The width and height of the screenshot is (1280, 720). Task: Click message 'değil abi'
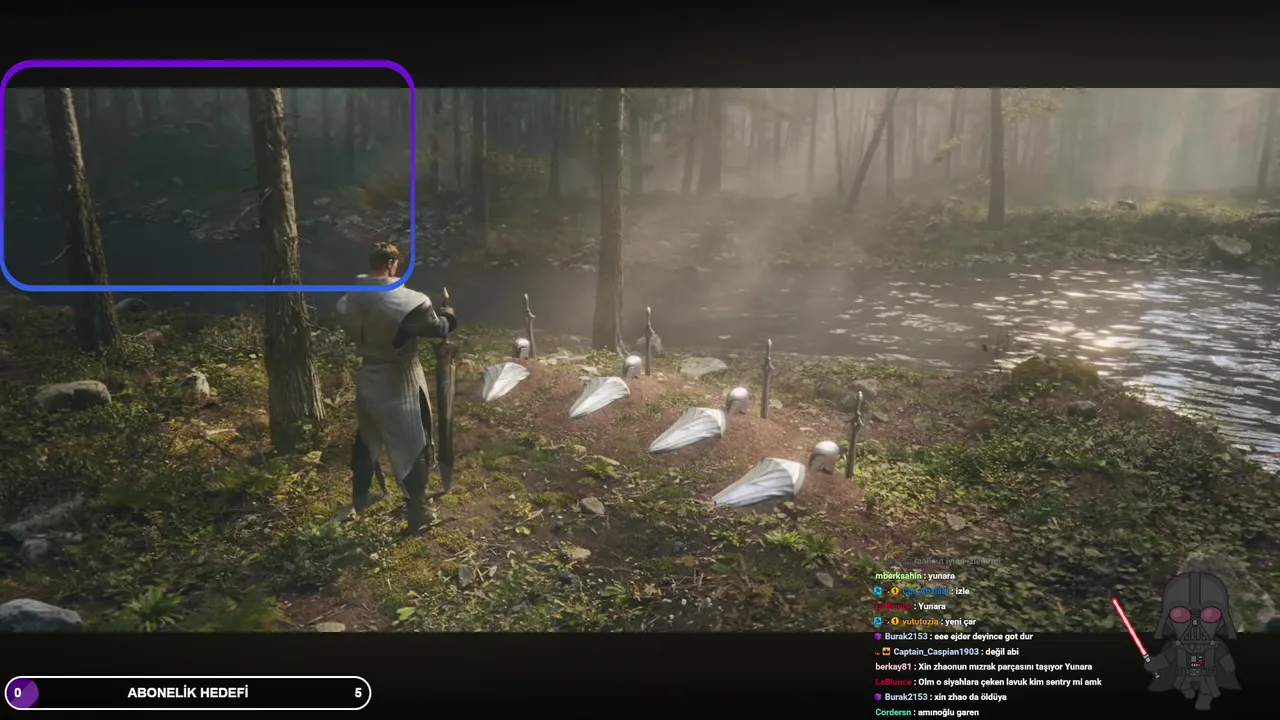1003,652
